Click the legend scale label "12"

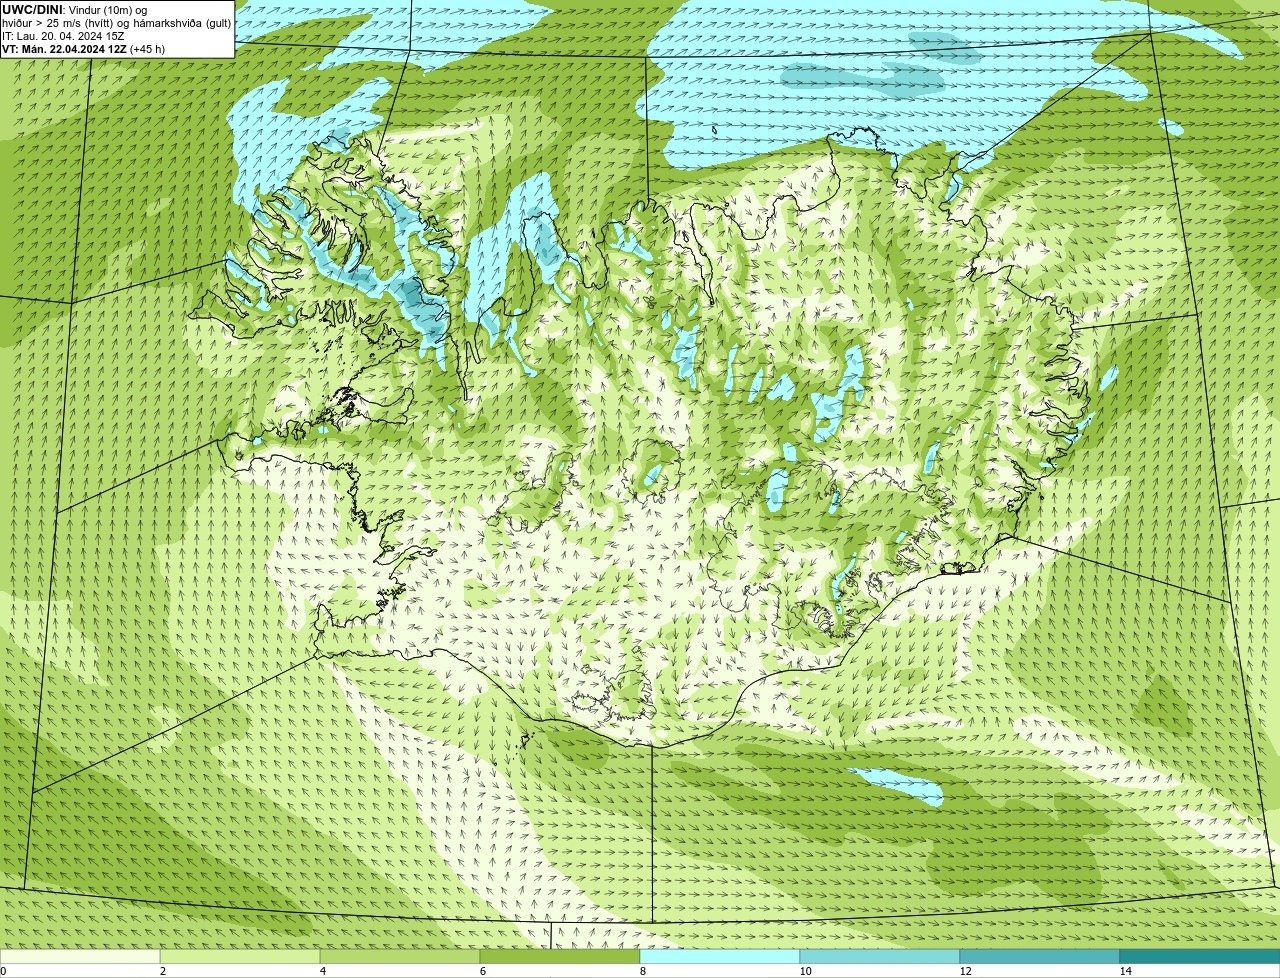(965, 971)
